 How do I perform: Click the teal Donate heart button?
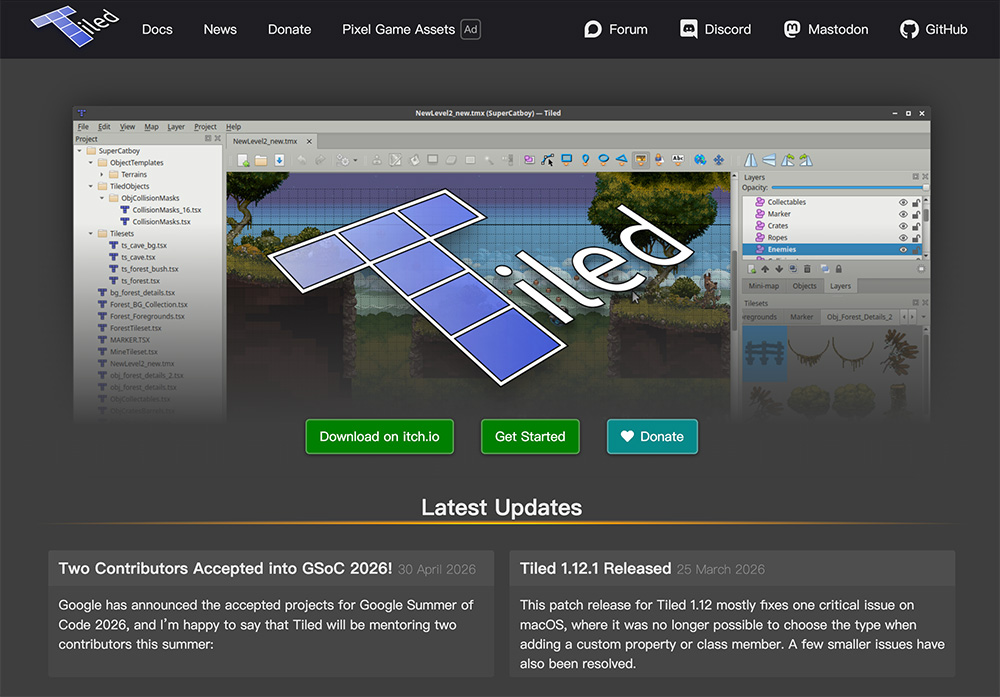point(652,437)
